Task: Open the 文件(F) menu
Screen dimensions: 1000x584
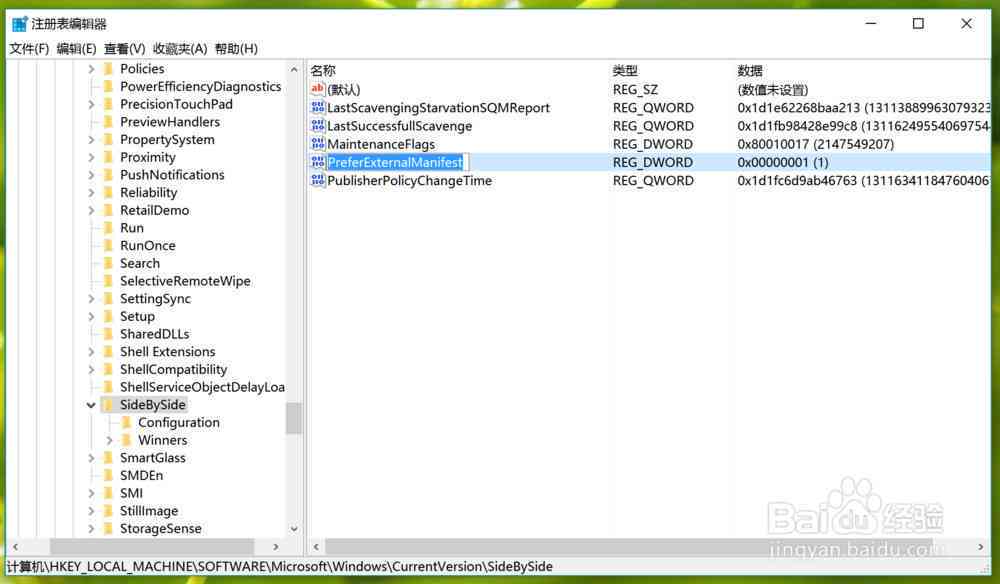Action: point(29,48)
